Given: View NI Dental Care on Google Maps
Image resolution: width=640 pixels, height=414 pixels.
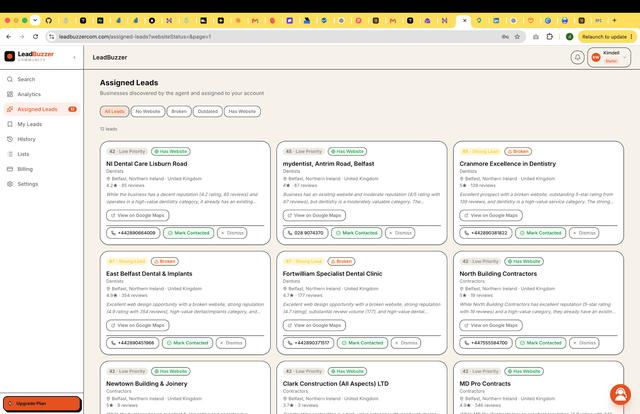Looking at the screenshot, I should (x=138, y=215).
